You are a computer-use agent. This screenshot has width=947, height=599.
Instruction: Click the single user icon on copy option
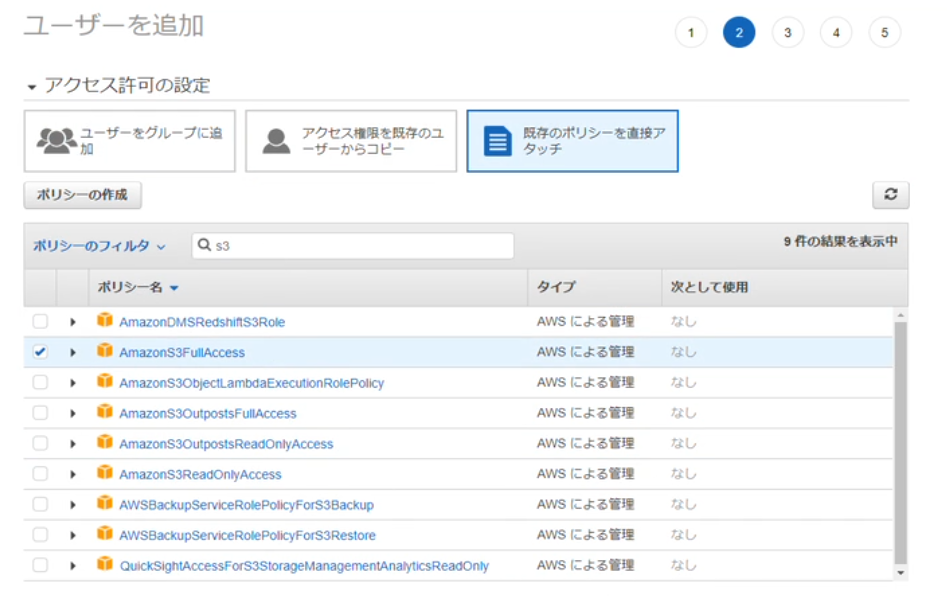tap(277, 141)
